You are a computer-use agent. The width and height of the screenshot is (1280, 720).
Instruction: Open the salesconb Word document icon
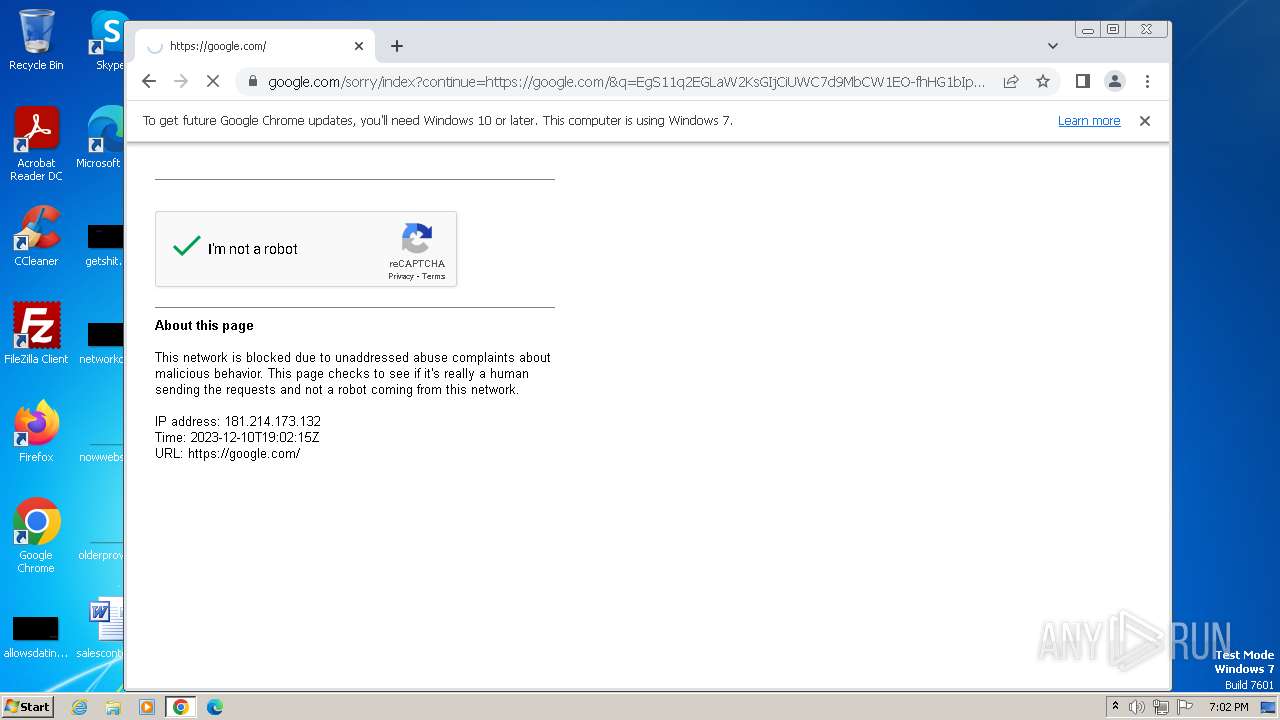coord(103,628)
